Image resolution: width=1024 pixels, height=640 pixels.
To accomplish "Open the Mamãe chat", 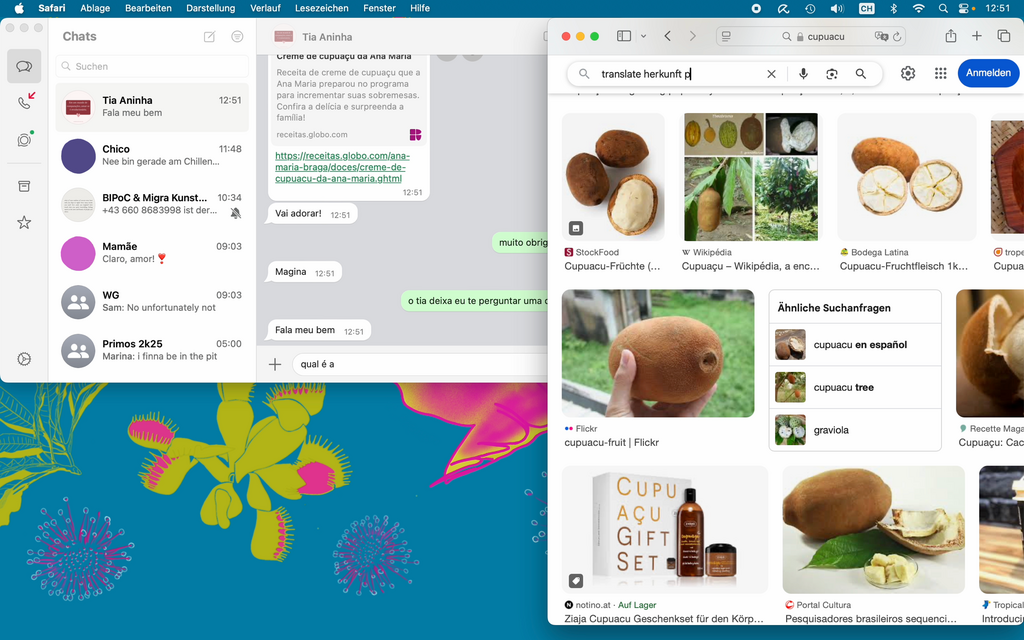I will click(x=152, y=253).
